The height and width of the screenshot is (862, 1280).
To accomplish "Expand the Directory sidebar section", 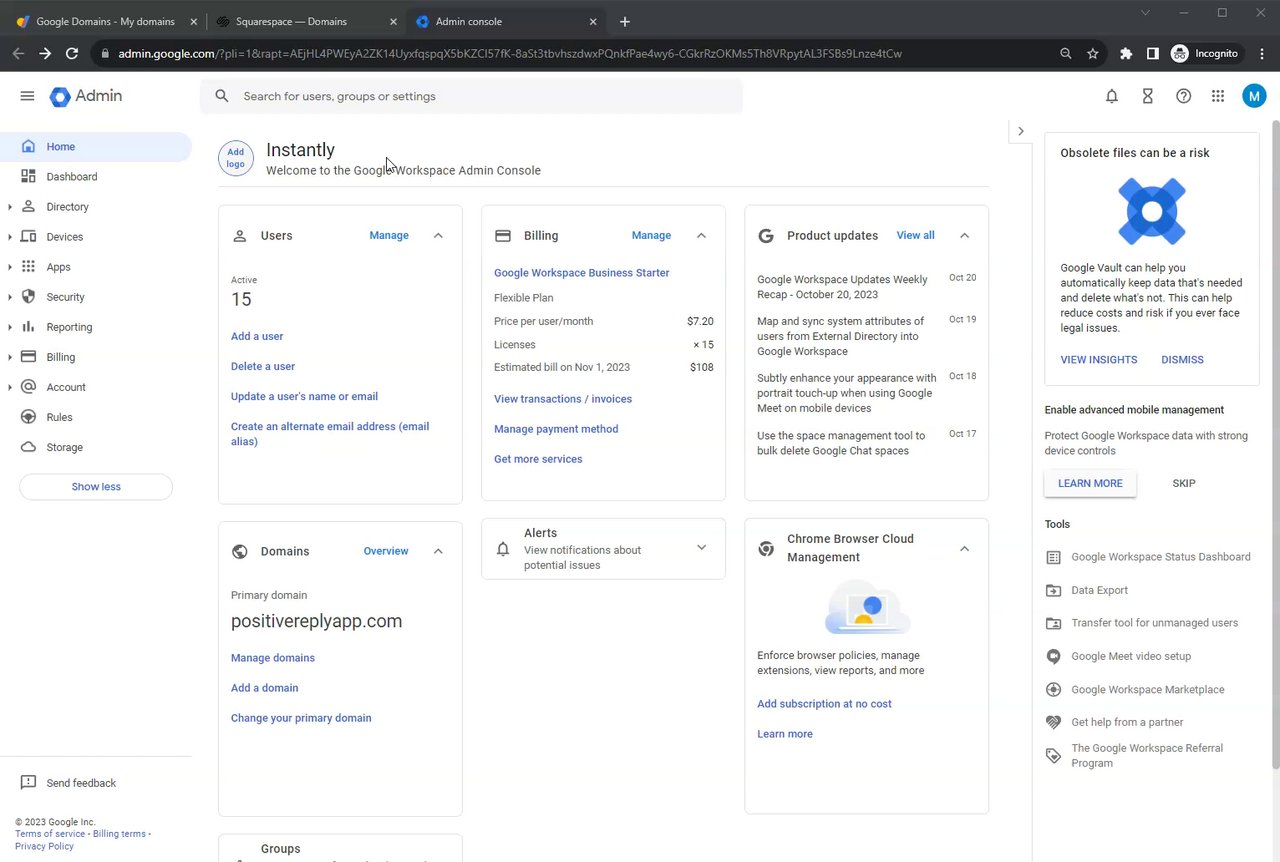I will pyautogui.click(x=10, y=207).
